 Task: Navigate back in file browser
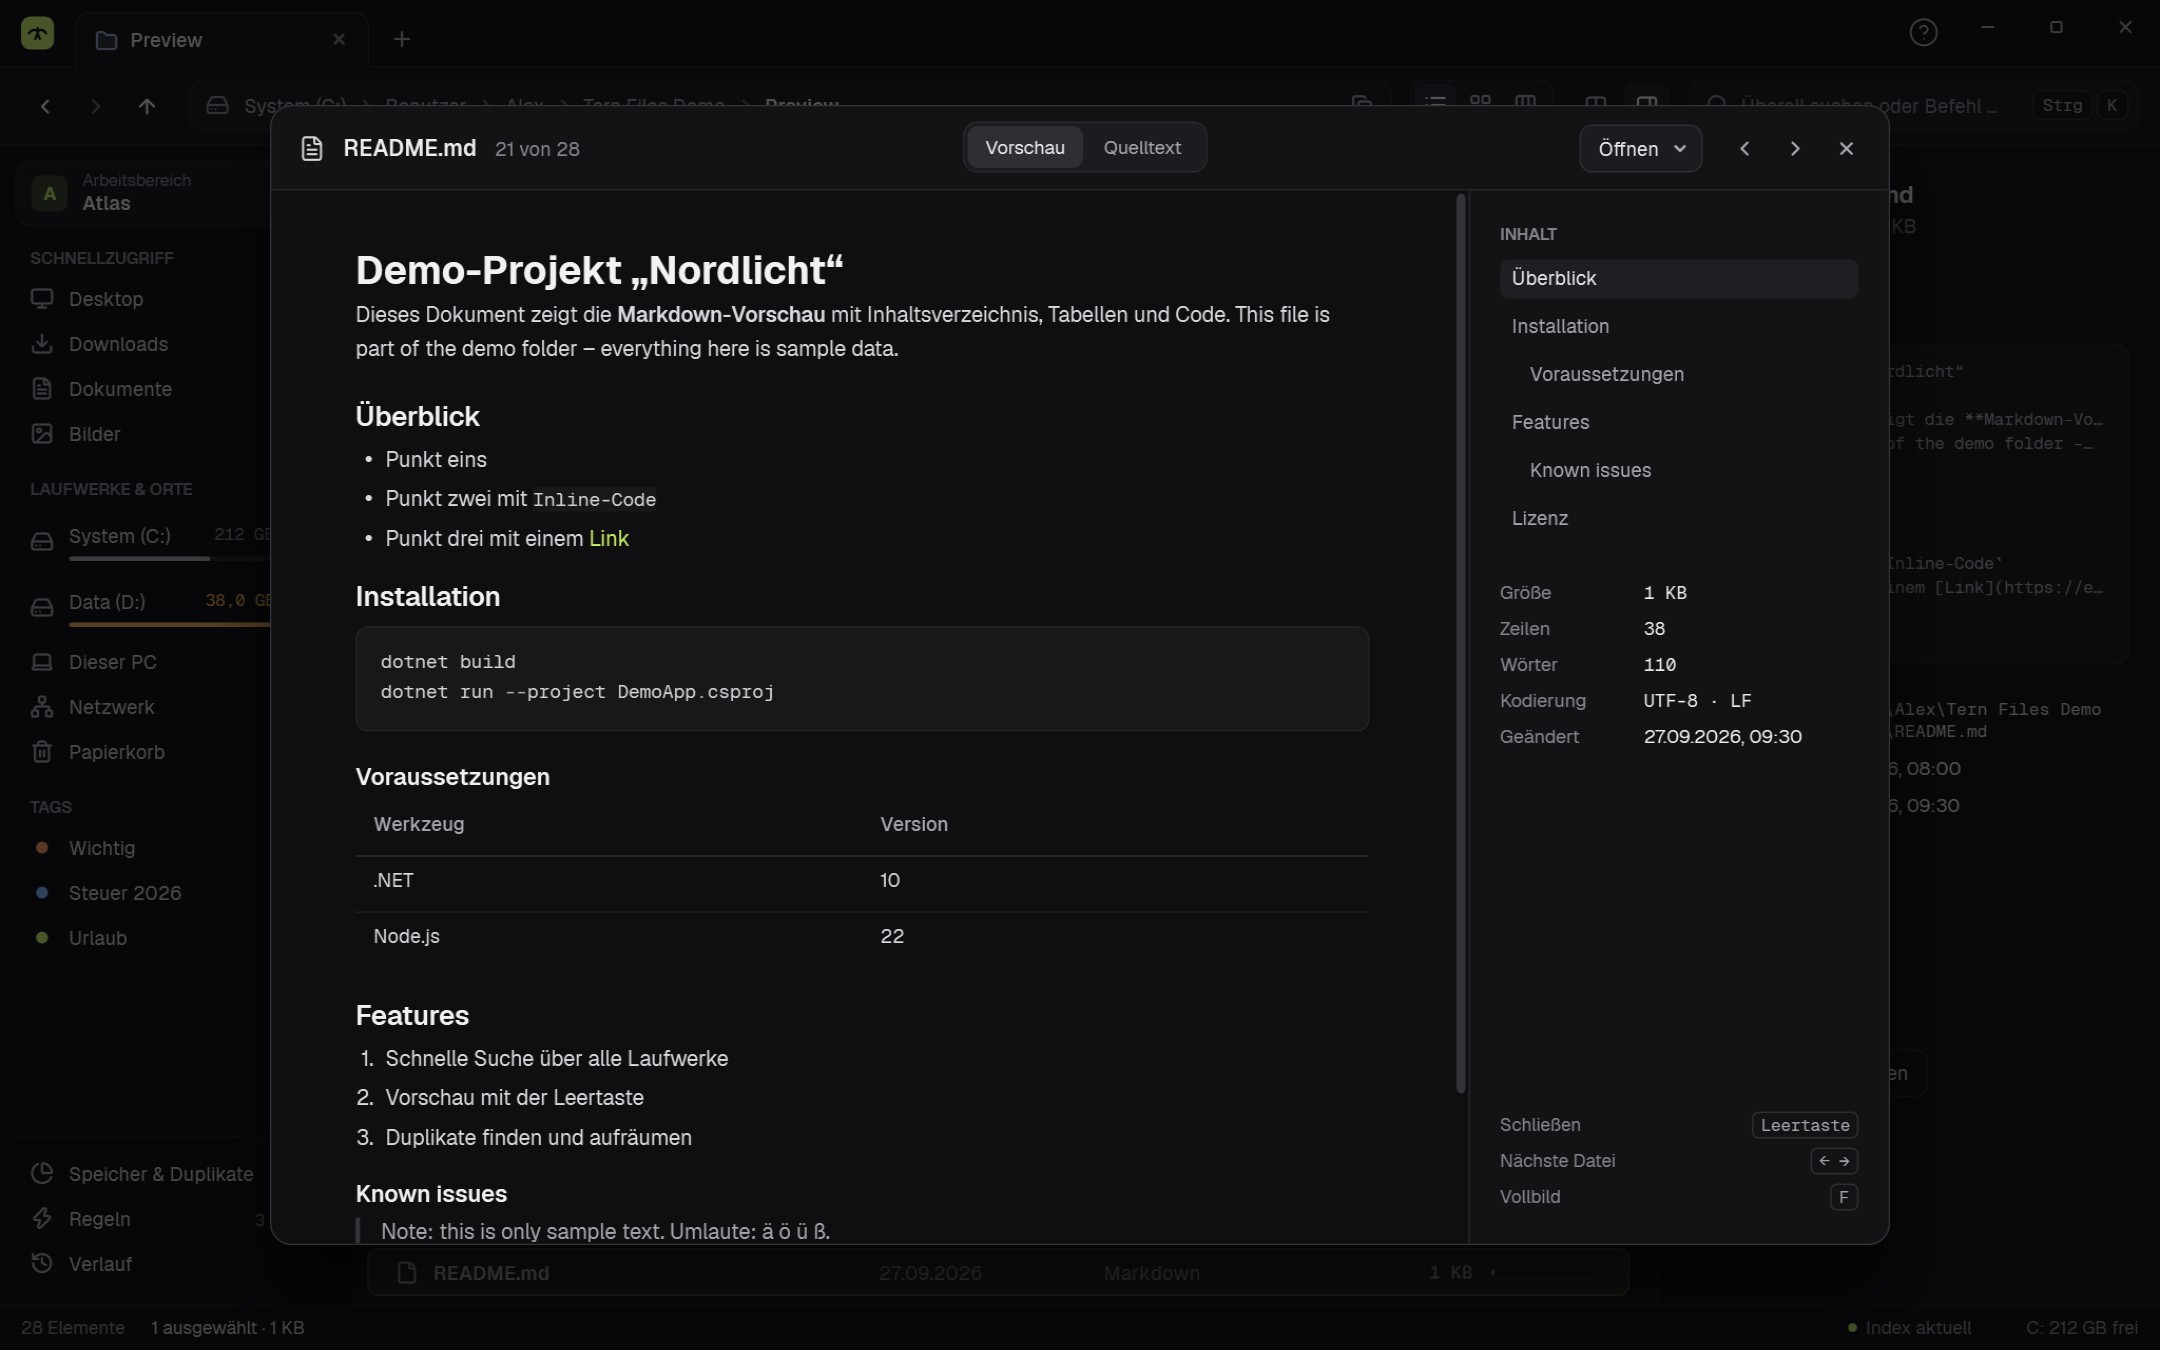click(45, 106)
